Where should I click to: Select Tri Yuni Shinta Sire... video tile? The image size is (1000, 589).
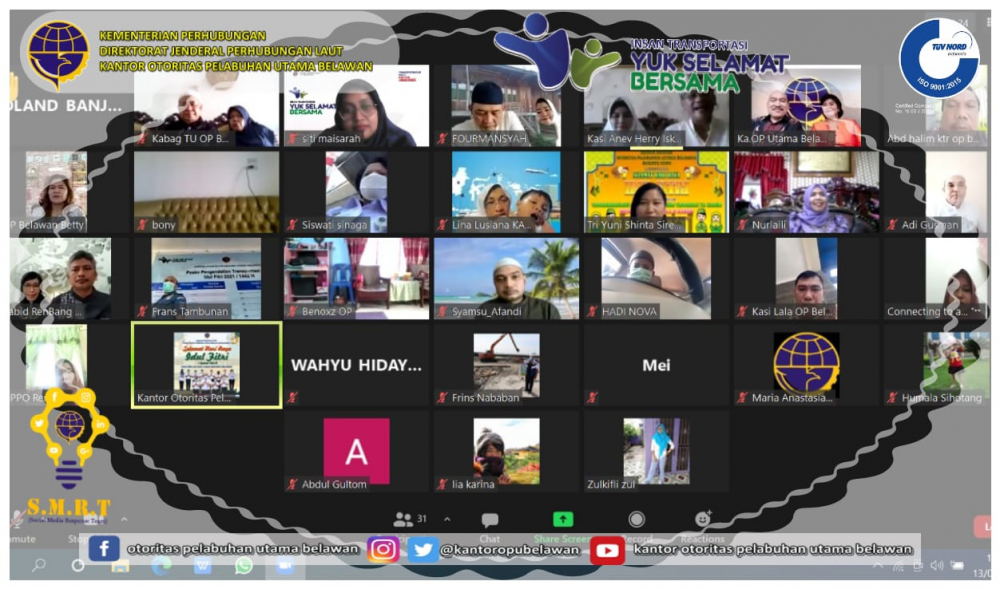pos(656,192)
